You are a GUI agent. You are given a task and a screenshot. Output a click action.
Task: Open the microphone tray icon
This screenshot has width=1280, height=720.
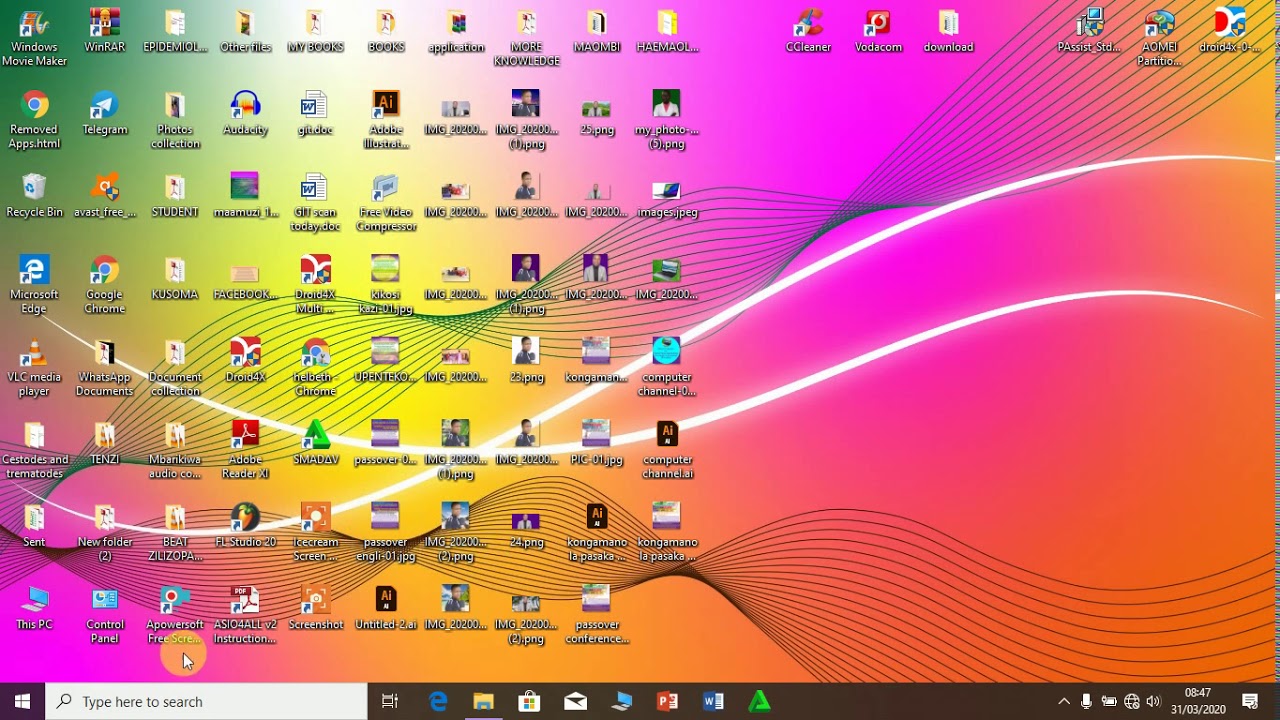click(x=1086, y=701)
